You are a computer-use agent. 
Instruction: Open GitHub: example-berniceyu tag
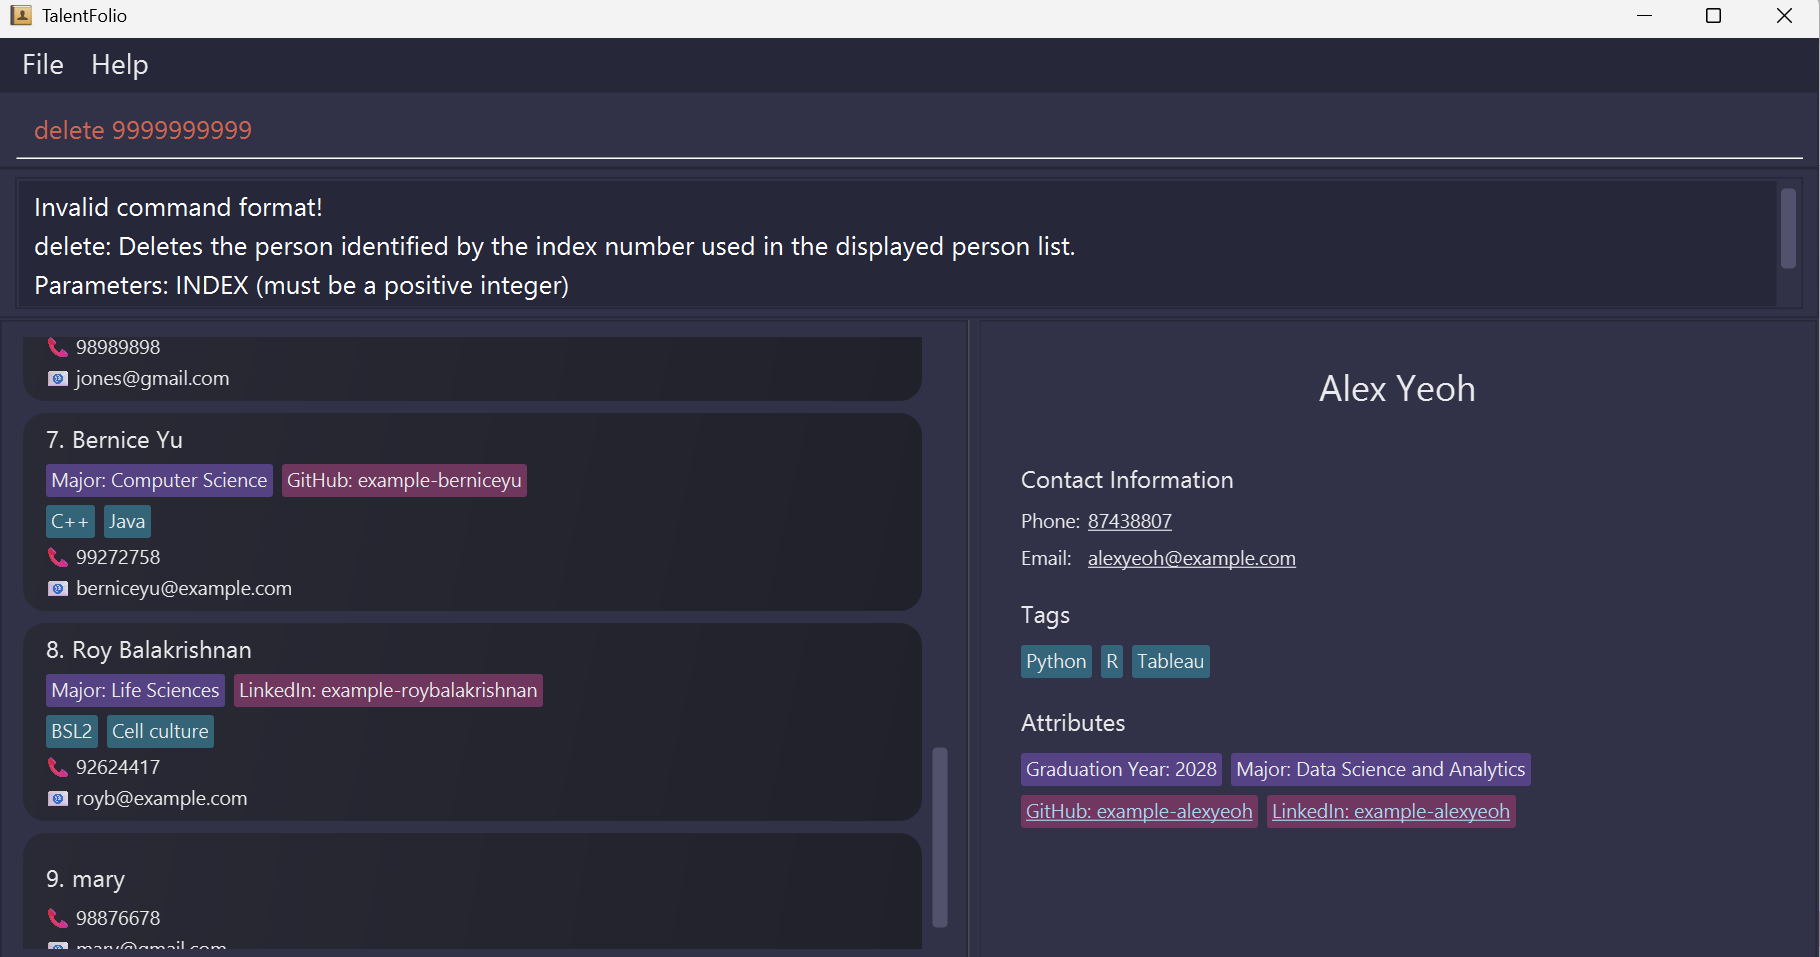[x=404, y=481]
